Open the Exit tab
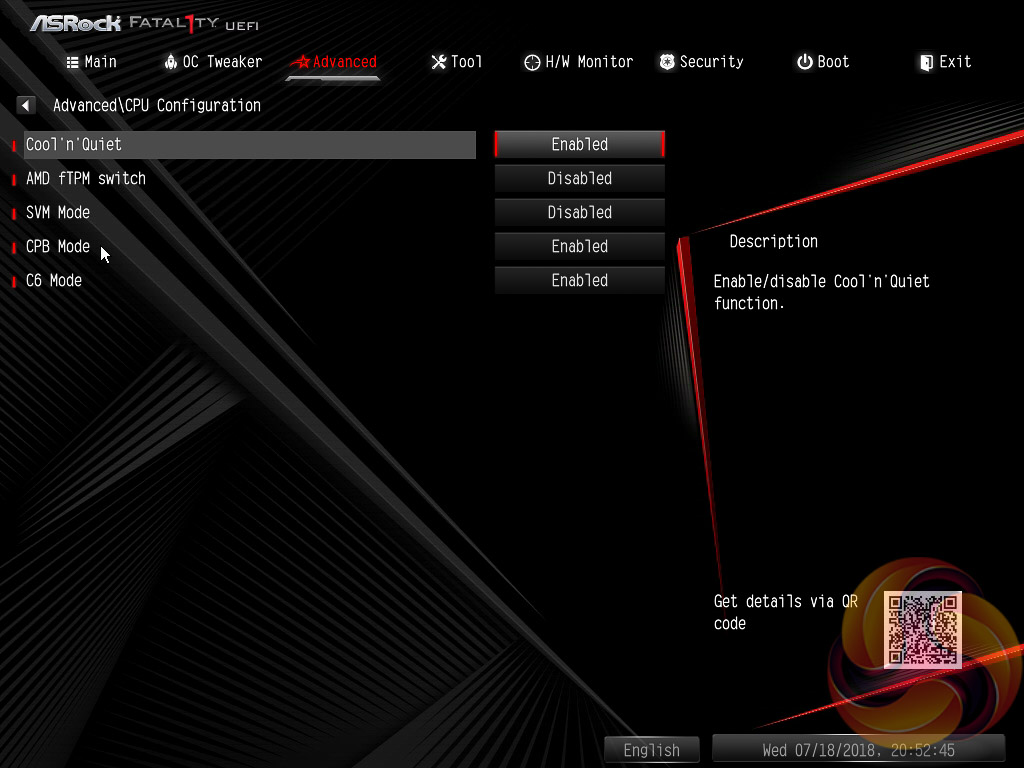The width and height of the screenshot is (1024, 768). point(946,62)
